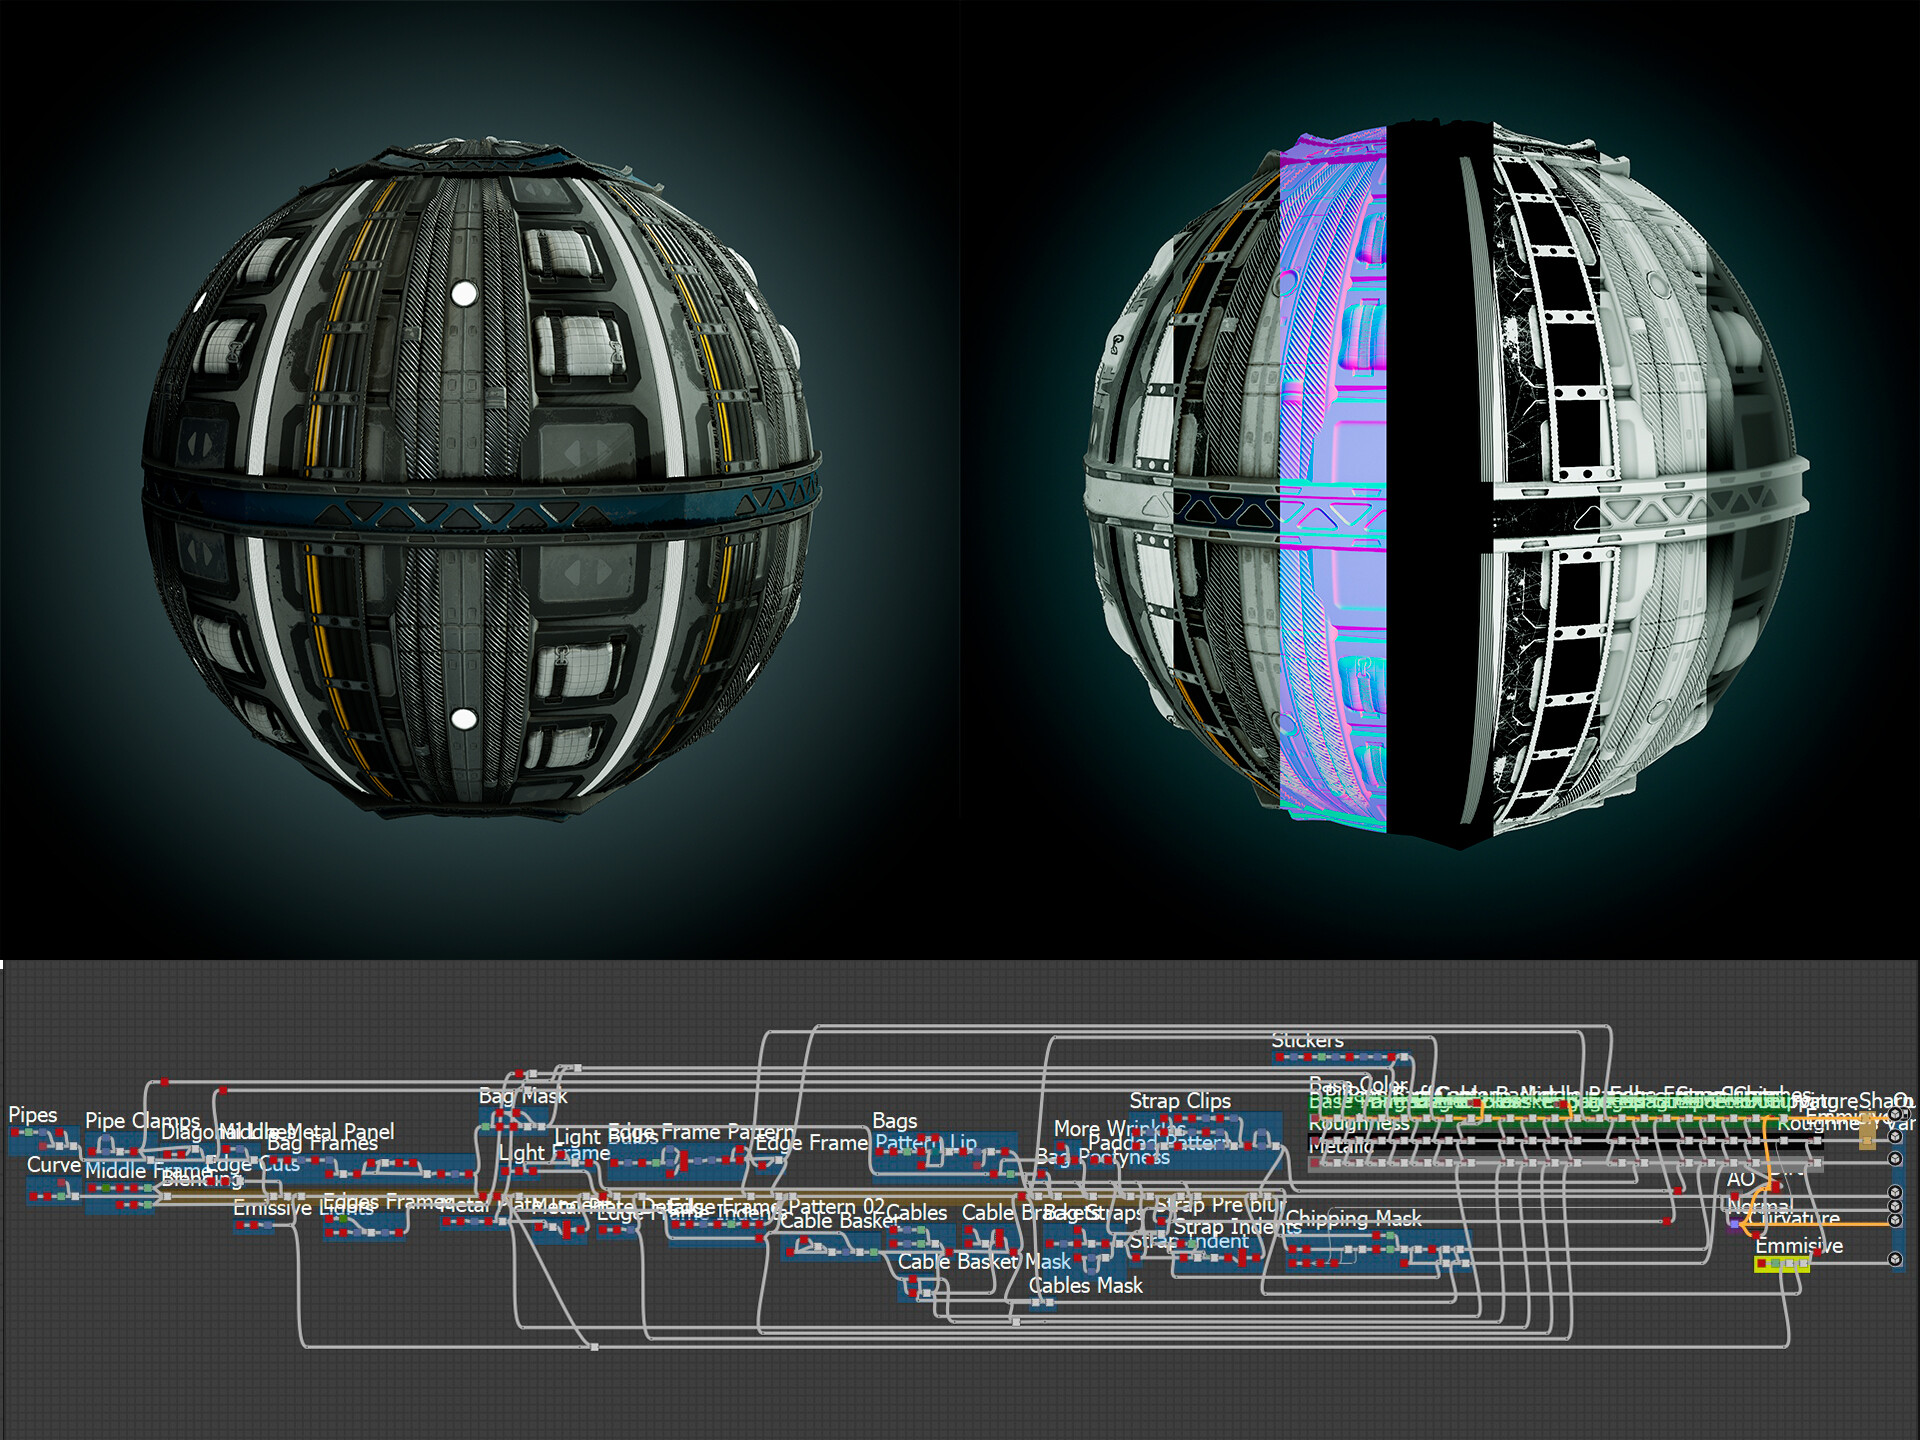
Task: Select the Cable Basket Mask frame
Action: 985,1262
